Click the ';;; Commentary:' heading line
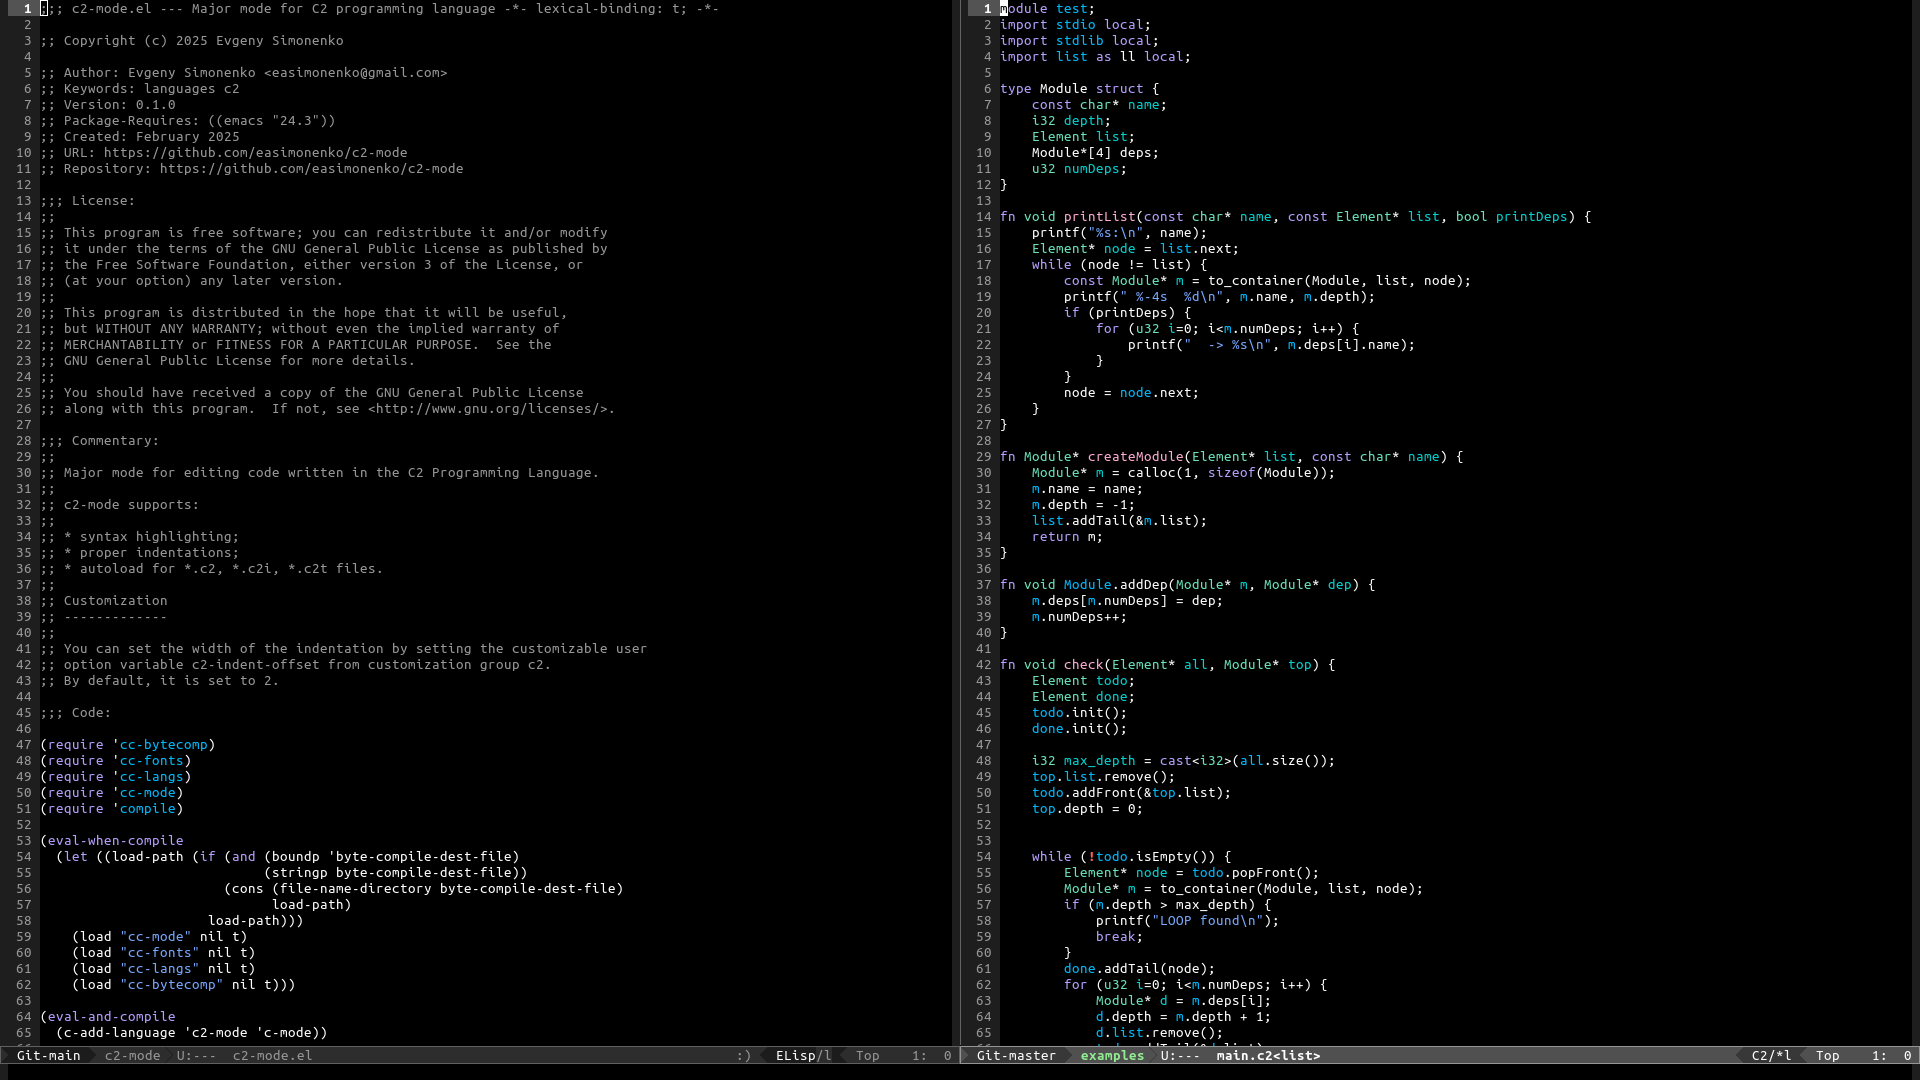The width and height of the screenshot is (1920, 1080). [100, 441]
